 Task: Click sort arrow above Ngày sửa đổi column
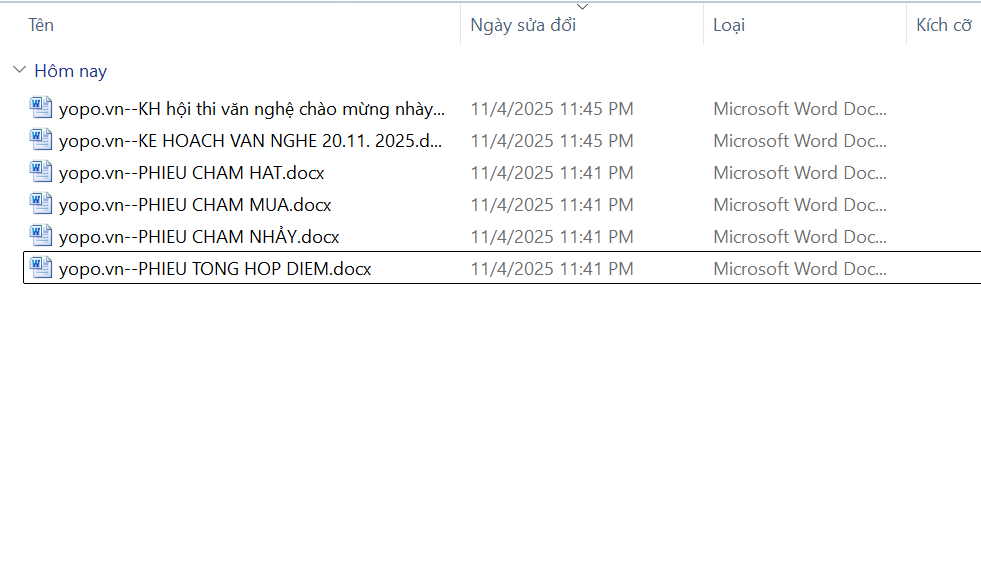click(582, 7)
